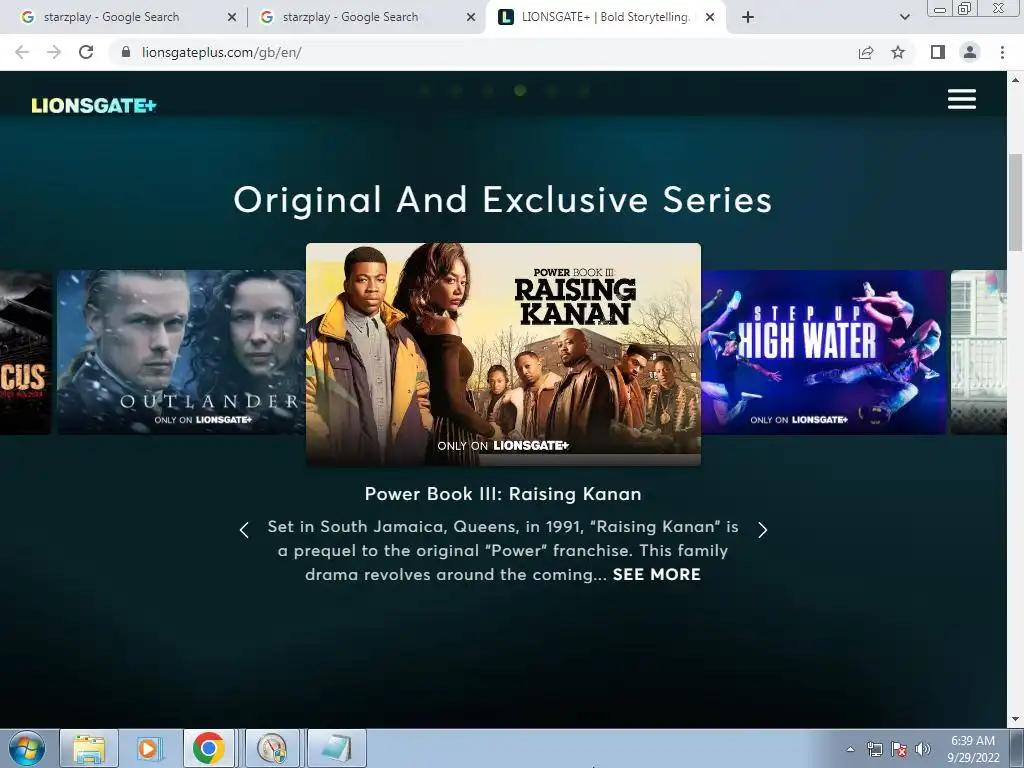Select the first carousel indicator dot

click(424, 91)
